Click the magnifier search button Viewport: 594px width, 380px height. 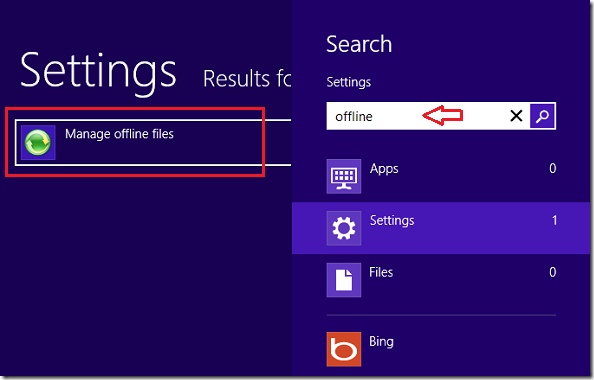tap(542, 116)
